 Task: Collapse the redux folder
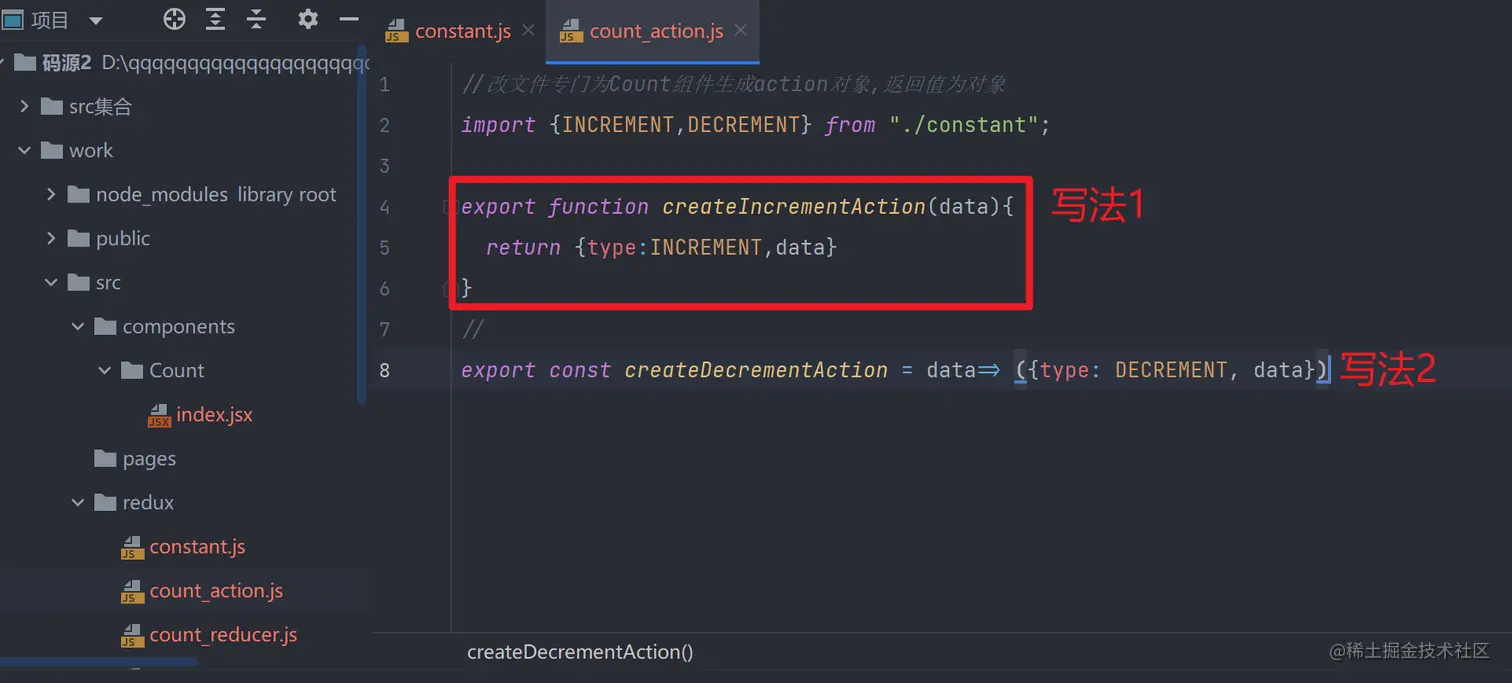point(78,502)
